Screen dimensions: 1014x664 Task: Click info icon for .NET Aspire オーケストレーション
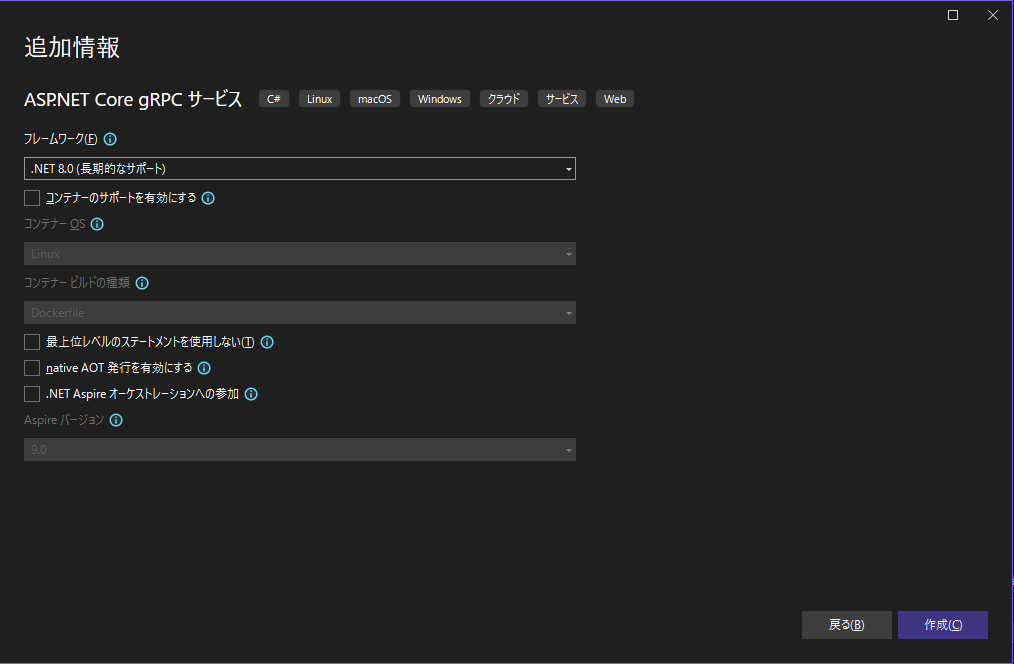(251, 394)
